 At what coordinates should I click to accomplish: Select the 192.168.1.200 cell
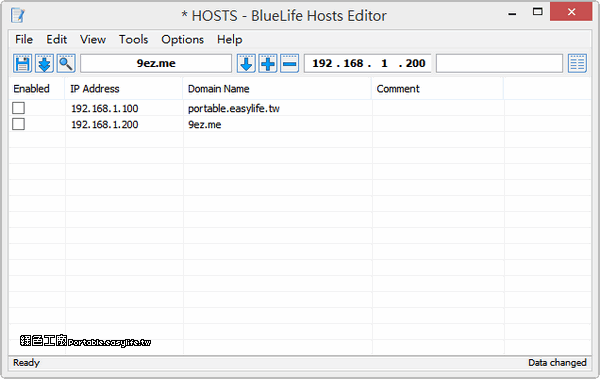(105, 124)
